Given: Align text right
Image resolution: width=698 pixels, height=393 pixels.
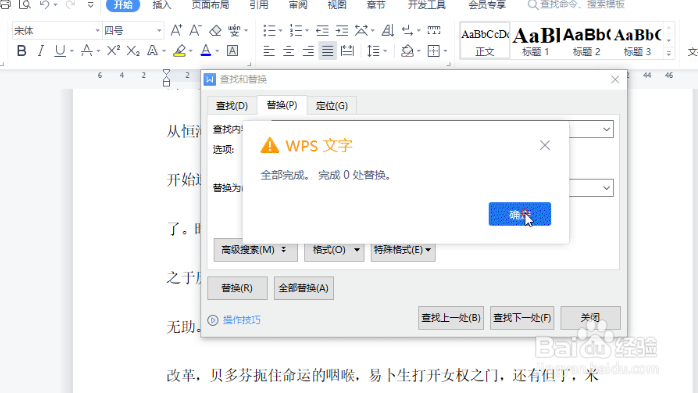Looking at the screenshot, I should 308,51.
